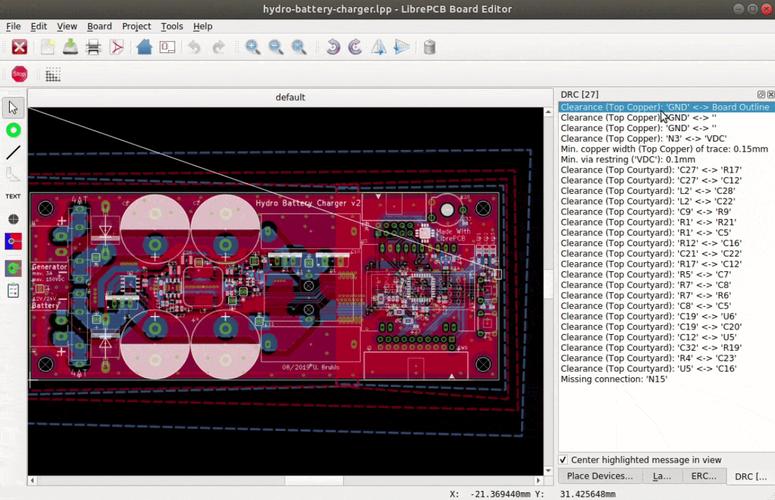Open the Tools menu

(x=172, y=26)
